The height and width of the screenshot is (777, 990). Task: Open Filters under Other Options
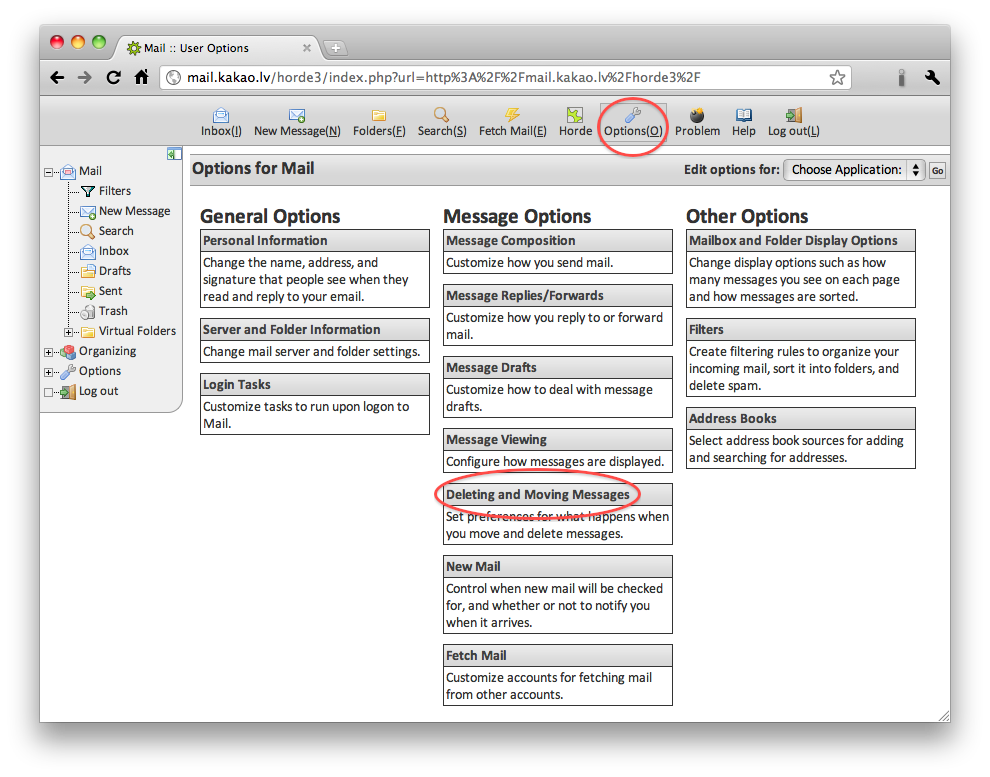click(706, 329)
